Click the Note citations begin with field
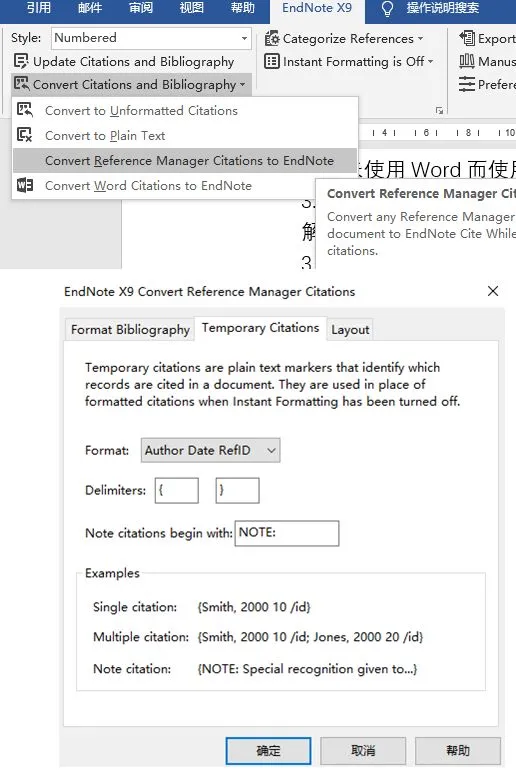Screen dimensions: 516x773 pyautogui.click(x=287, y=533)
